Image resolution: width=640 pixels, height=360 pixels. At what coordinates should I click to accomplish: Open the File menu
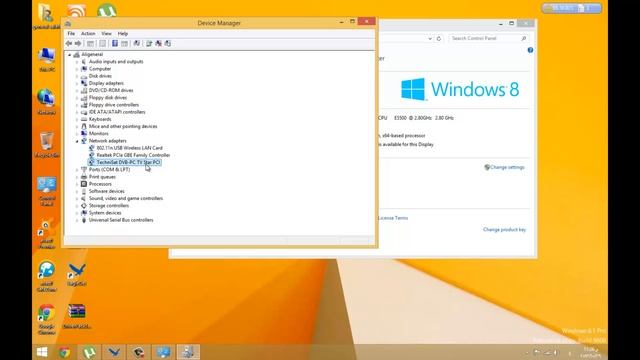coord(71,33)
